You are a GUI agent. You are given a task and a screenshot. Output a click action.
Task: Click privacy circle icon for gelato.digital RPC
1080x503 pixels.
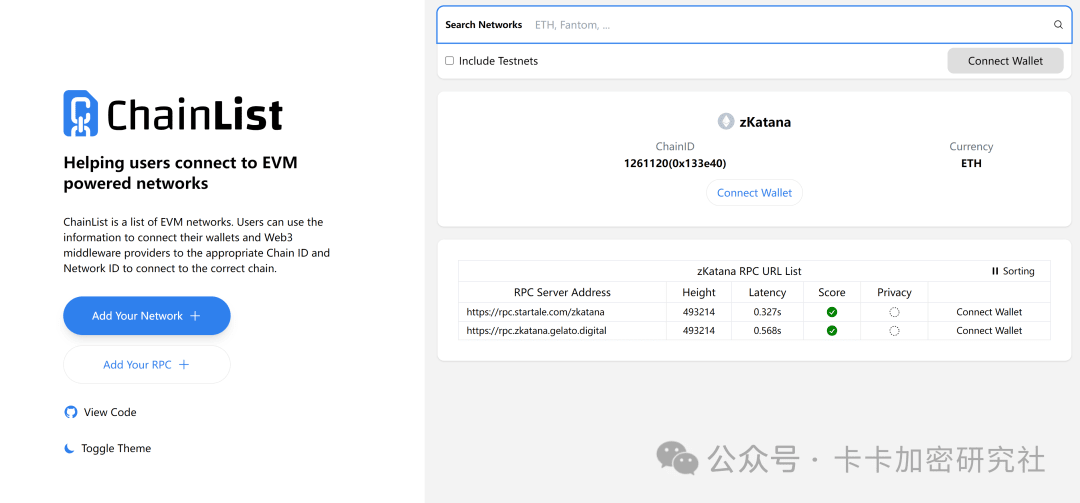tap(894, 331)
